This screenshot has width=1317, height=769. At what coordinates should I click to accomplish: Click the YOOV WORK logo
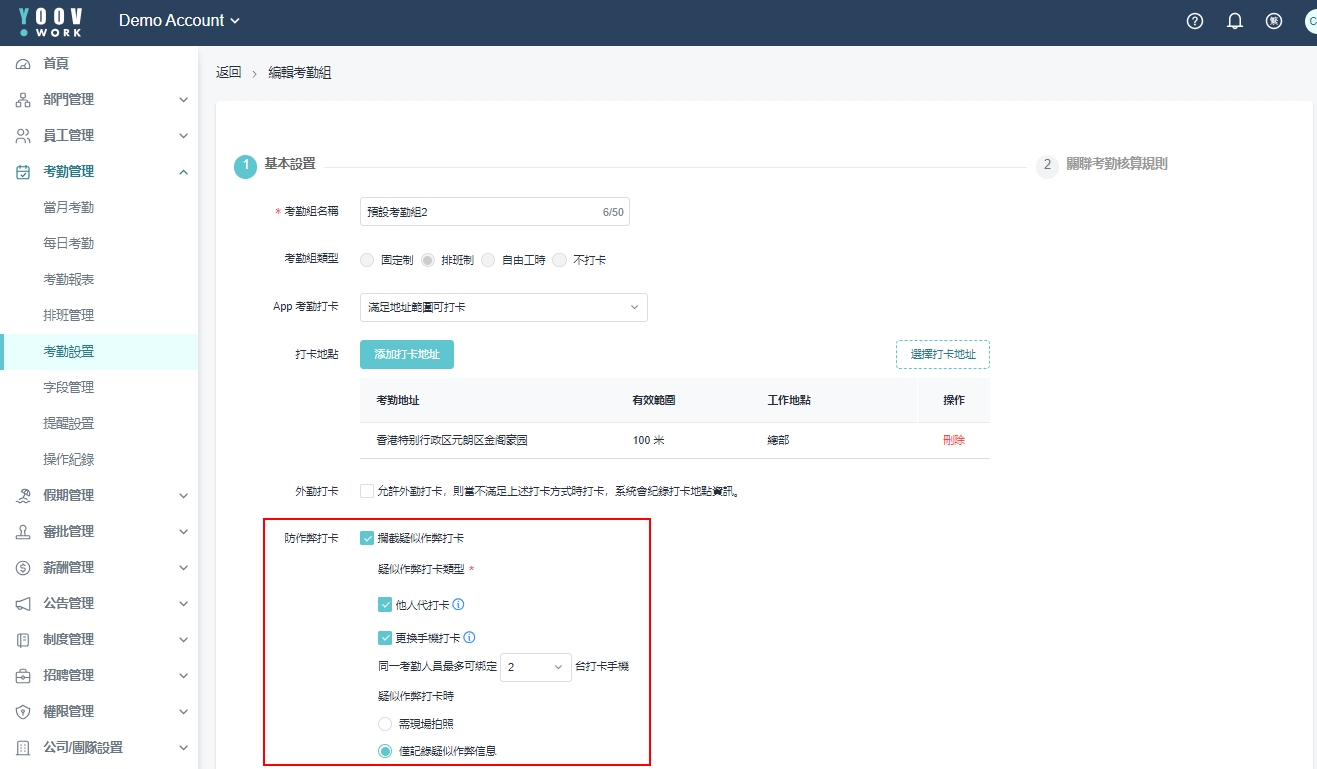tap(51, 22)
